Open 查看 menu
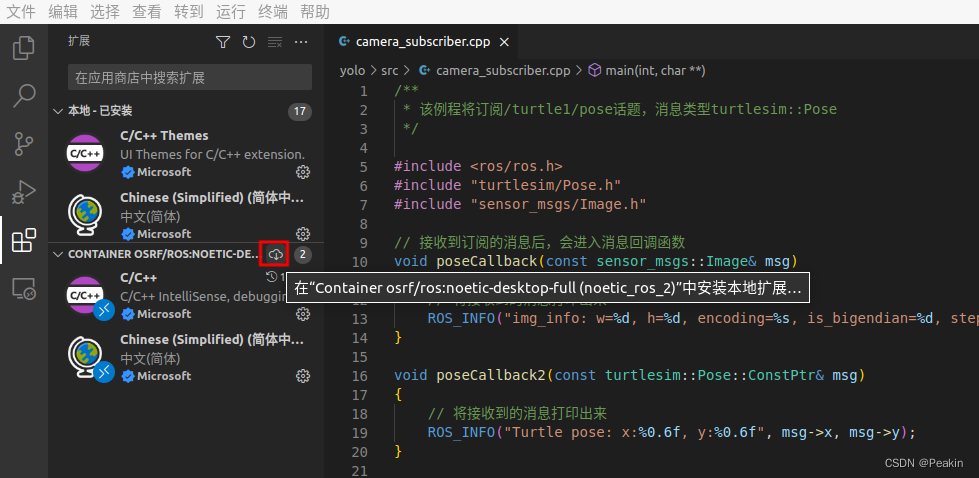The height and width of the screenshot is (478, 979). pyautogui.click(x=147, y=11)
